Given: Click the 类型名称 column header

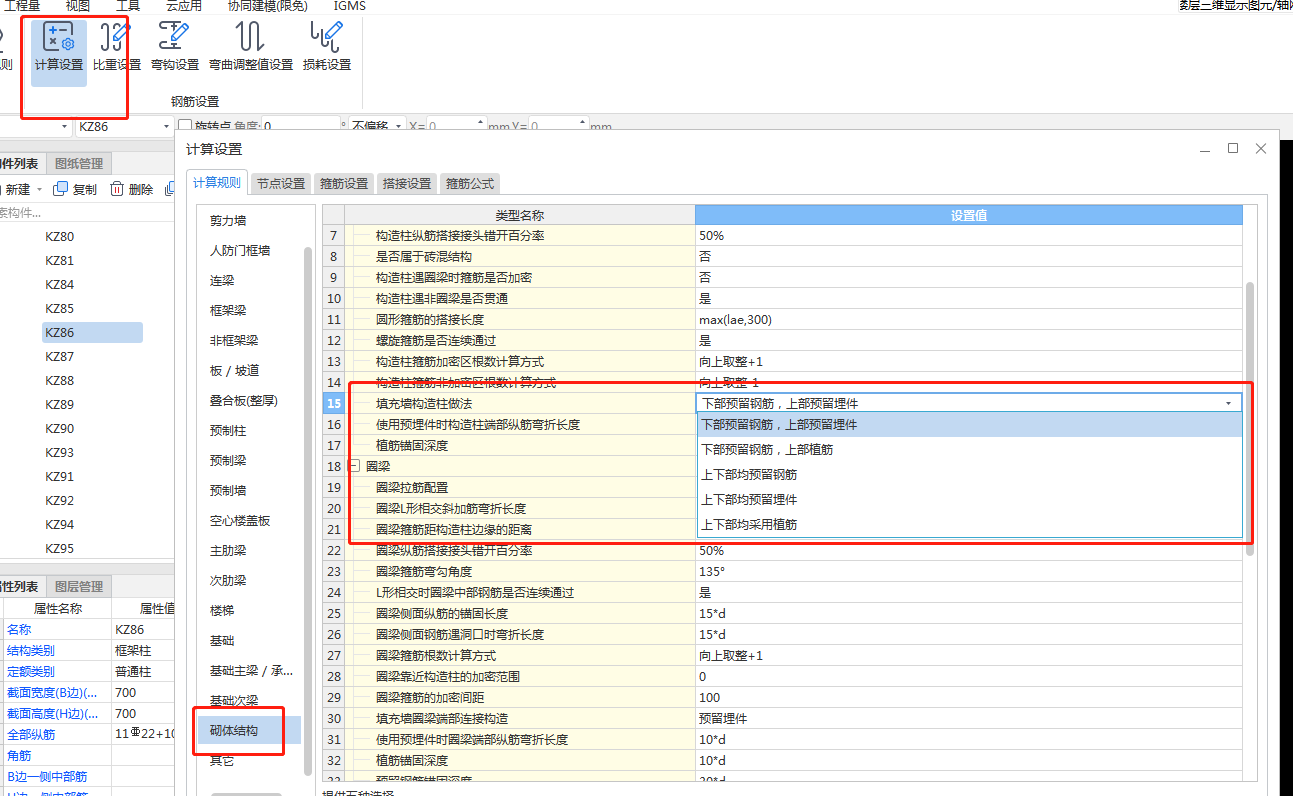Looking at the screenshot, I should (520, 215).
